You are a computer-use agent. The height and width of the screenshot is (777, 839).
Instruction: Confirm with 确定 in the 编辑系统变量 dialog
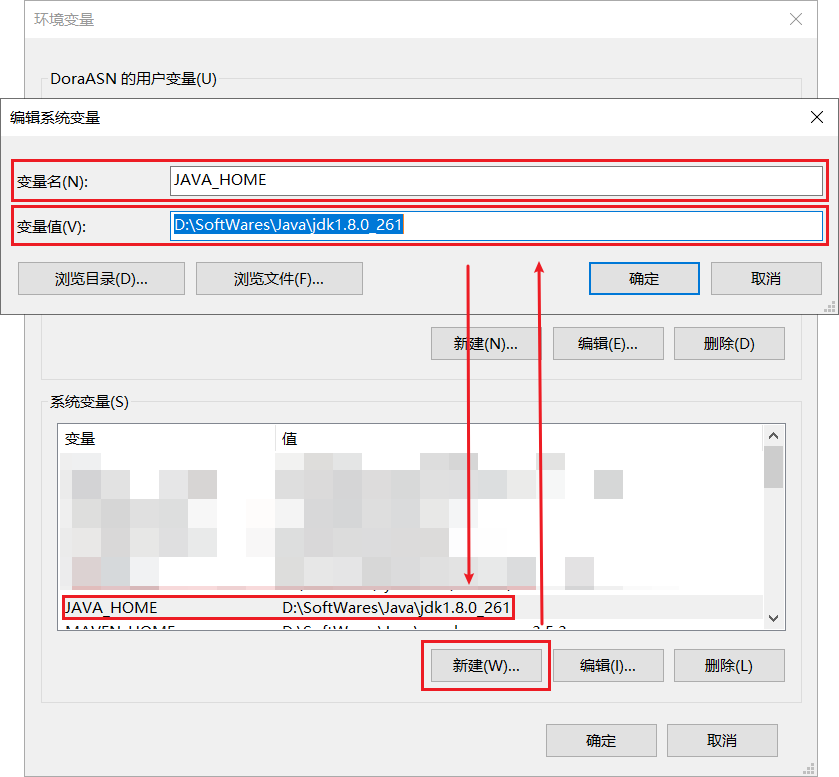click(644, 278)
